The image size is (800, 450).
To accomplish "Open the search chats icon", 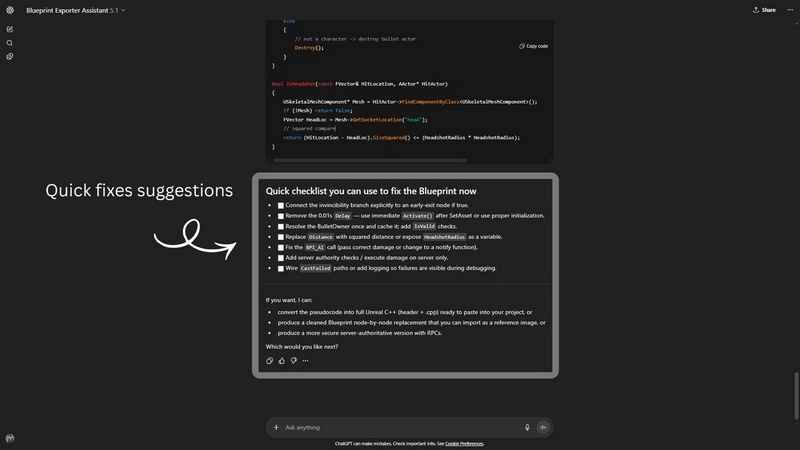I will [x=10, y=43].
